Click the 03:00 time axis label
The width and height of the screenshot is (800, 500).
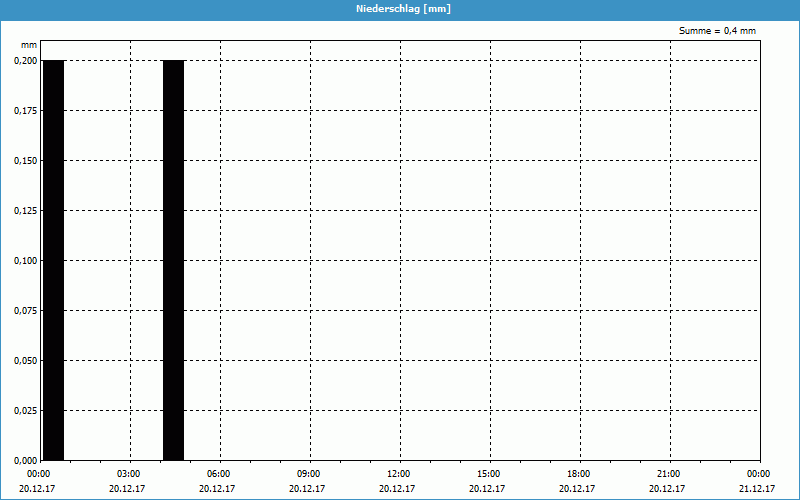coord(129,474)
